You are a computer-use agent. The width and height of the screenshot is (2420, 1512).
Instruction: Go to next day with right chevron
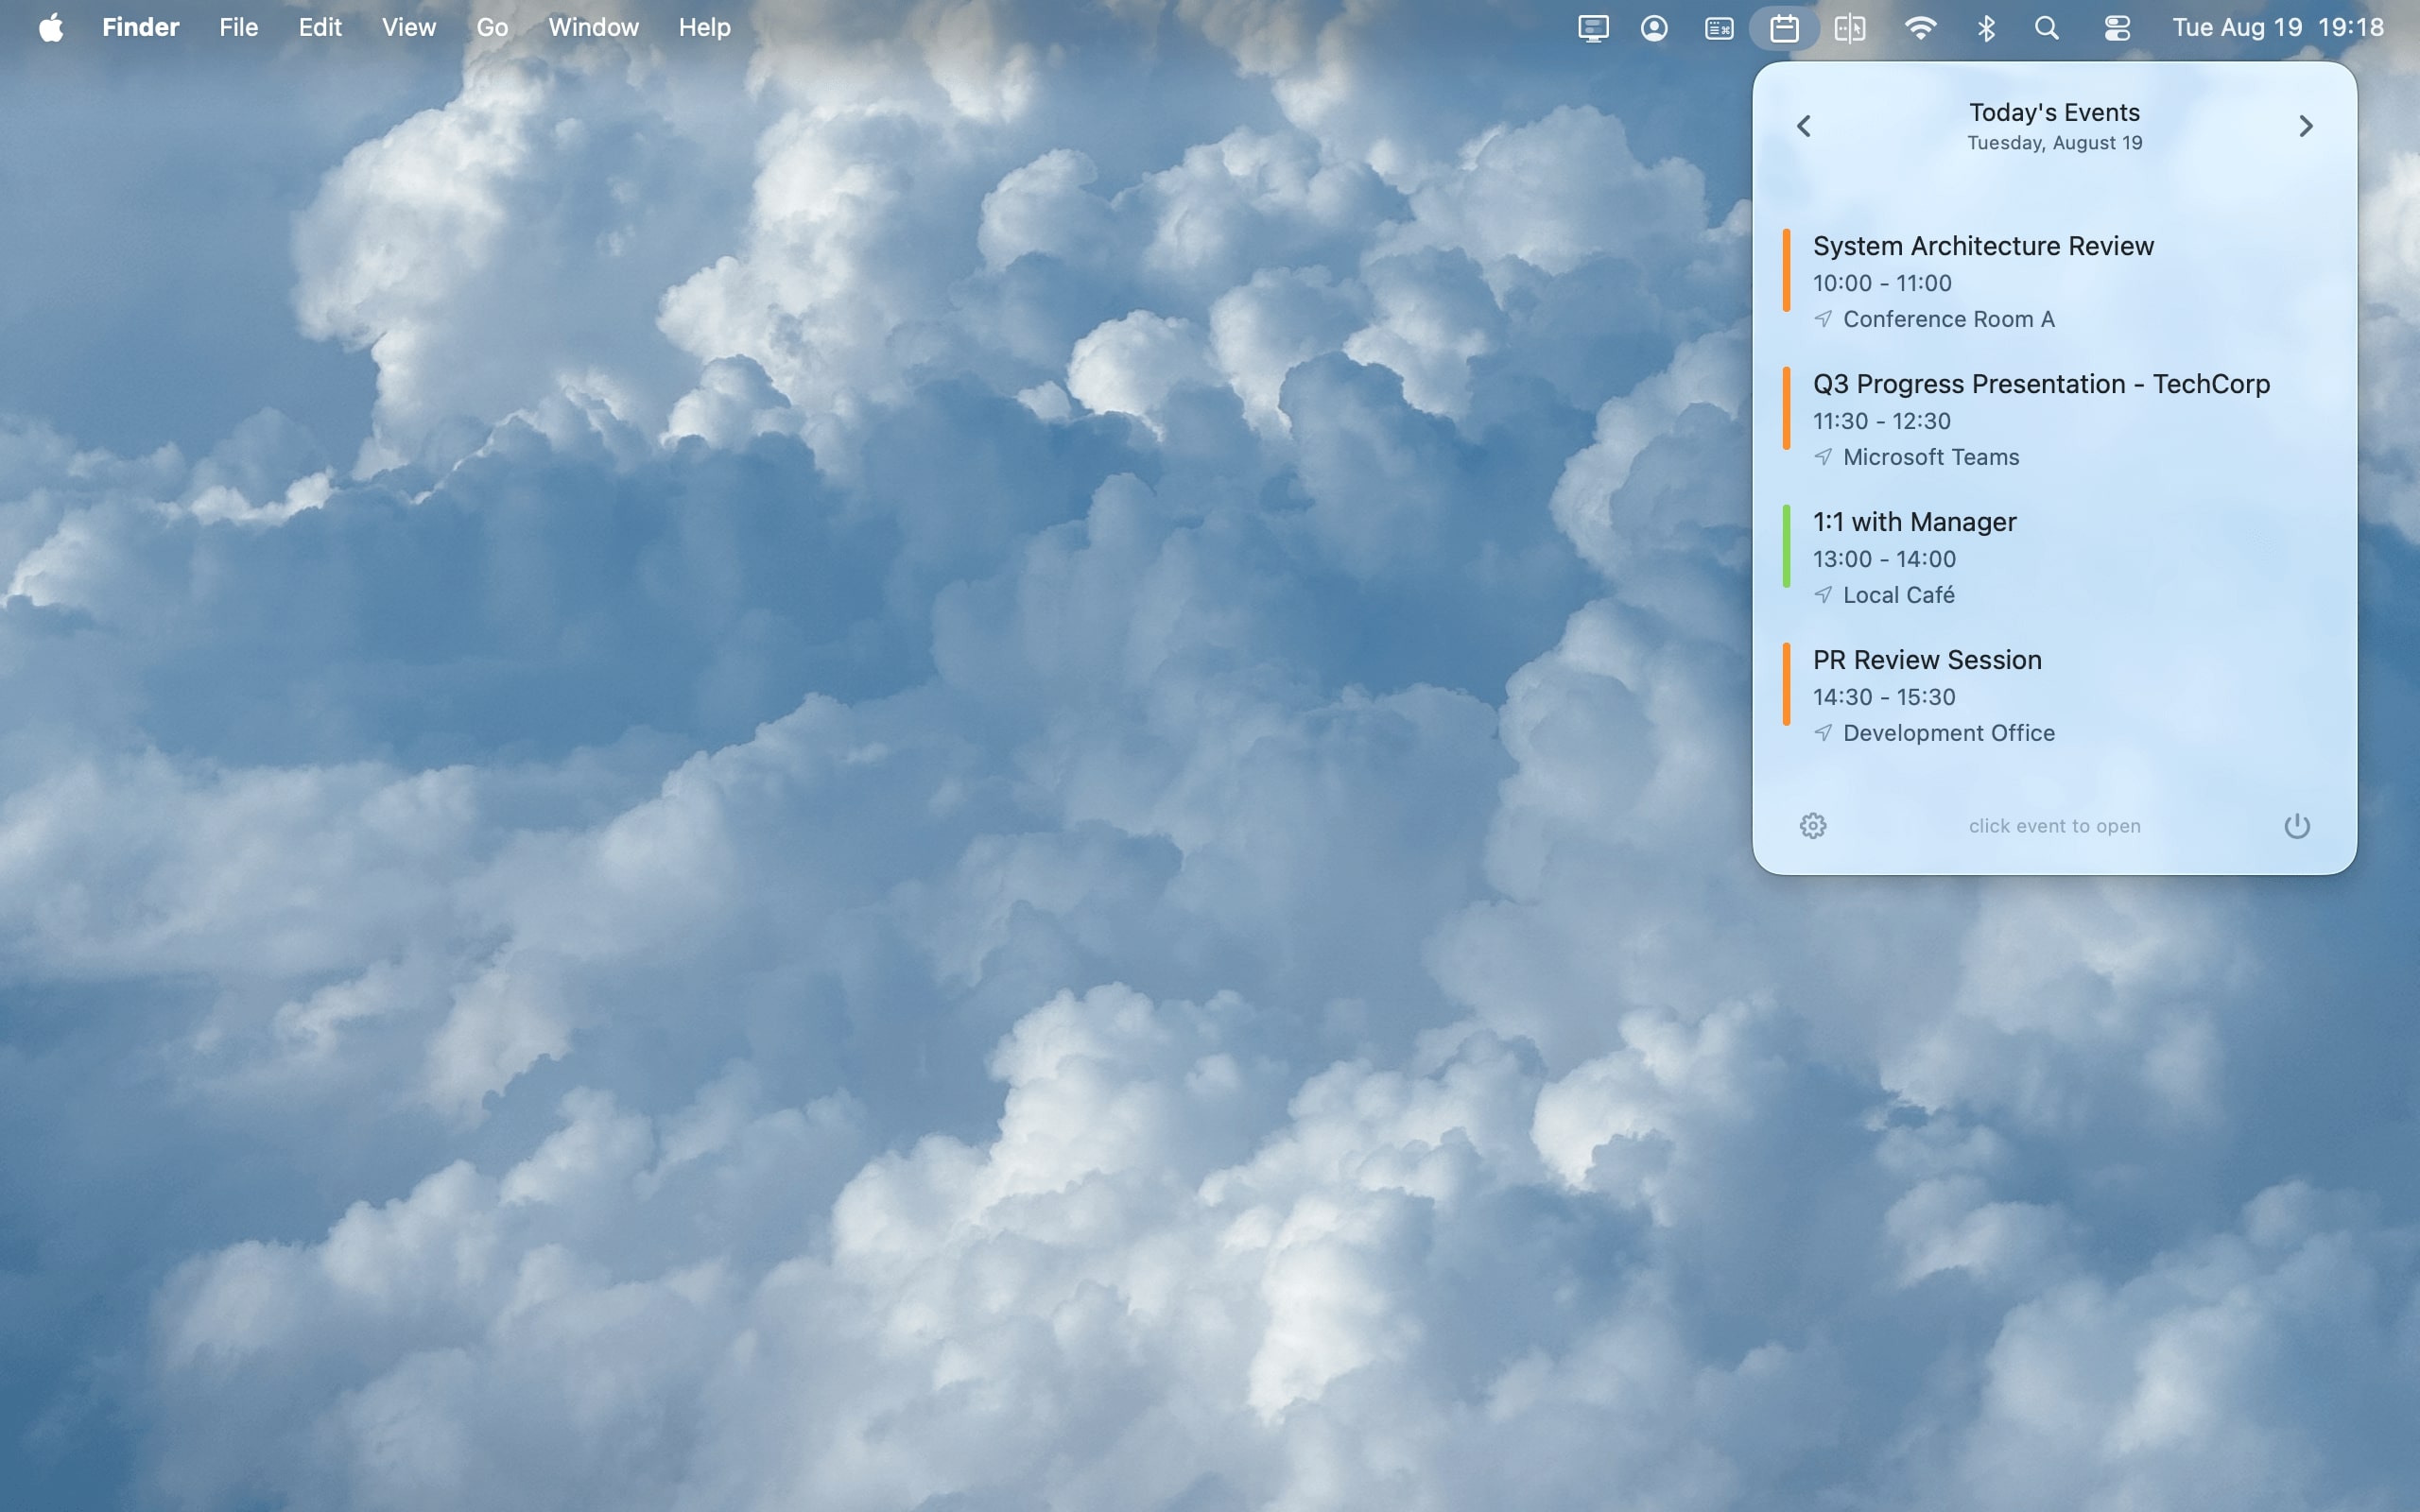(2306, 126)
